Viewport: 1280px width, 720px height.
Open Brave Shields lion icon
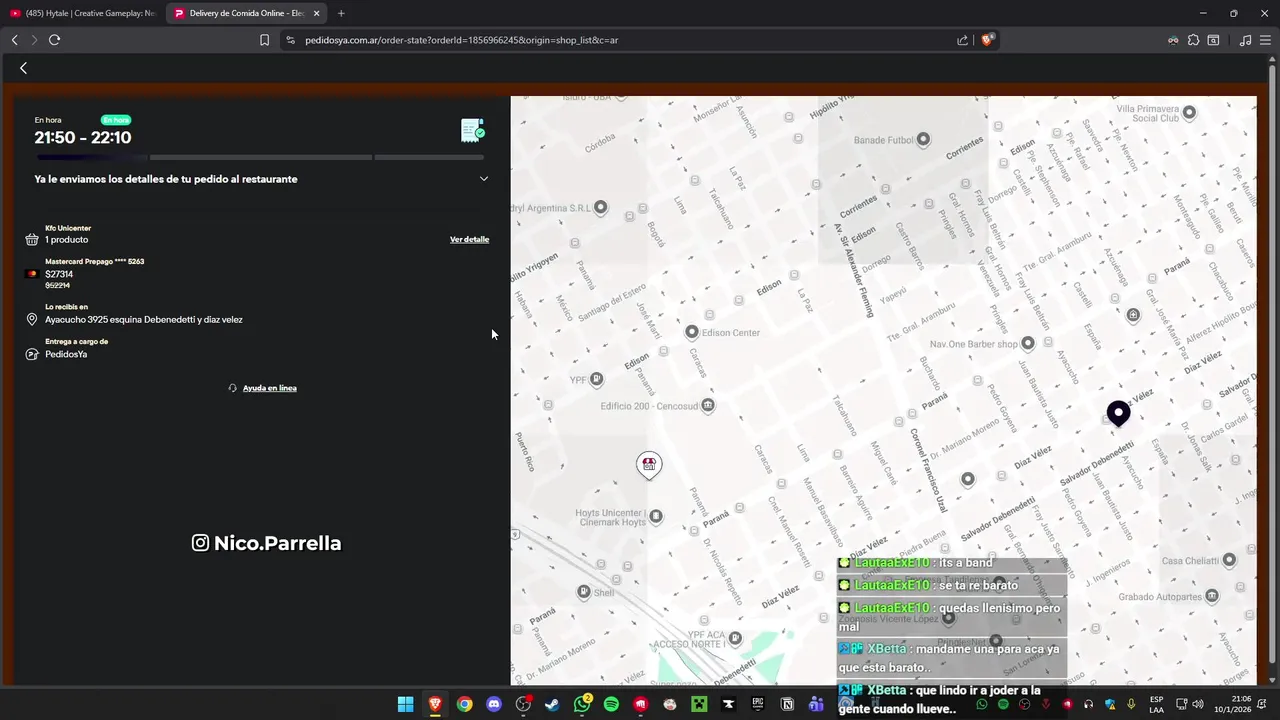tap(987, 40)
